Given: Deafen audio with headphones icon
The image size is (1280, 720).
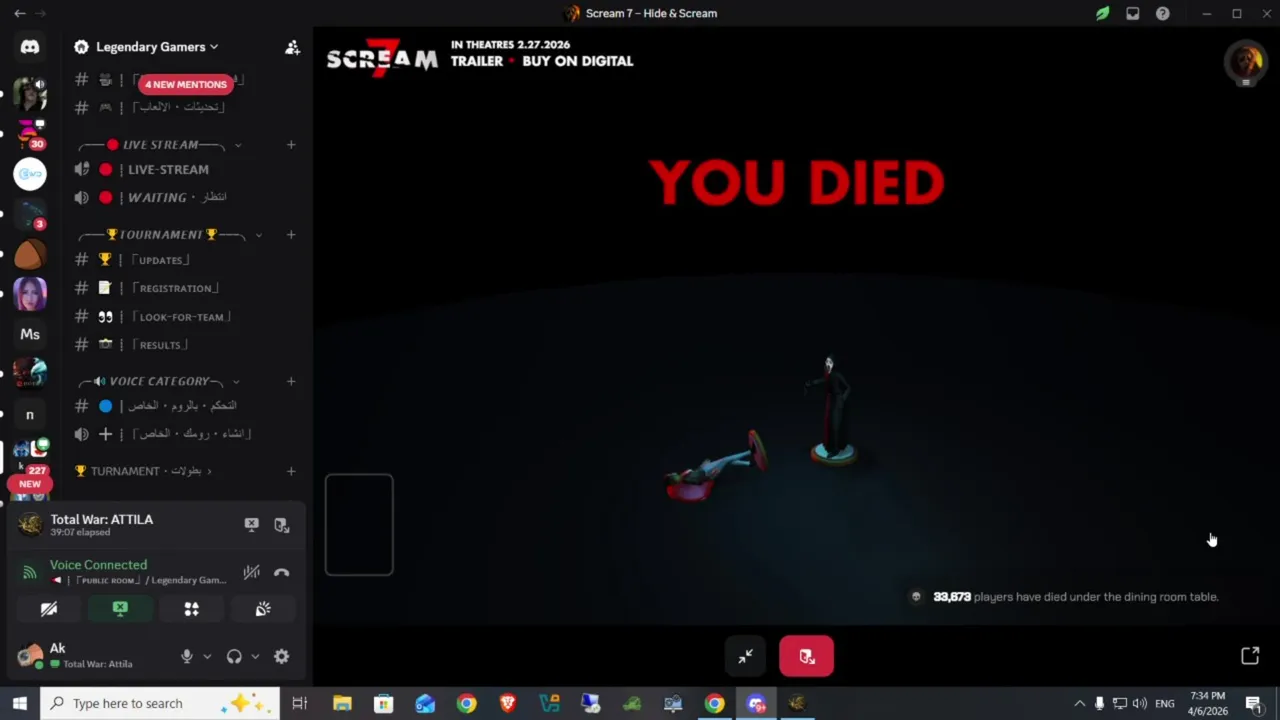Looking at the screenshot, I should [x=234, y=656].
